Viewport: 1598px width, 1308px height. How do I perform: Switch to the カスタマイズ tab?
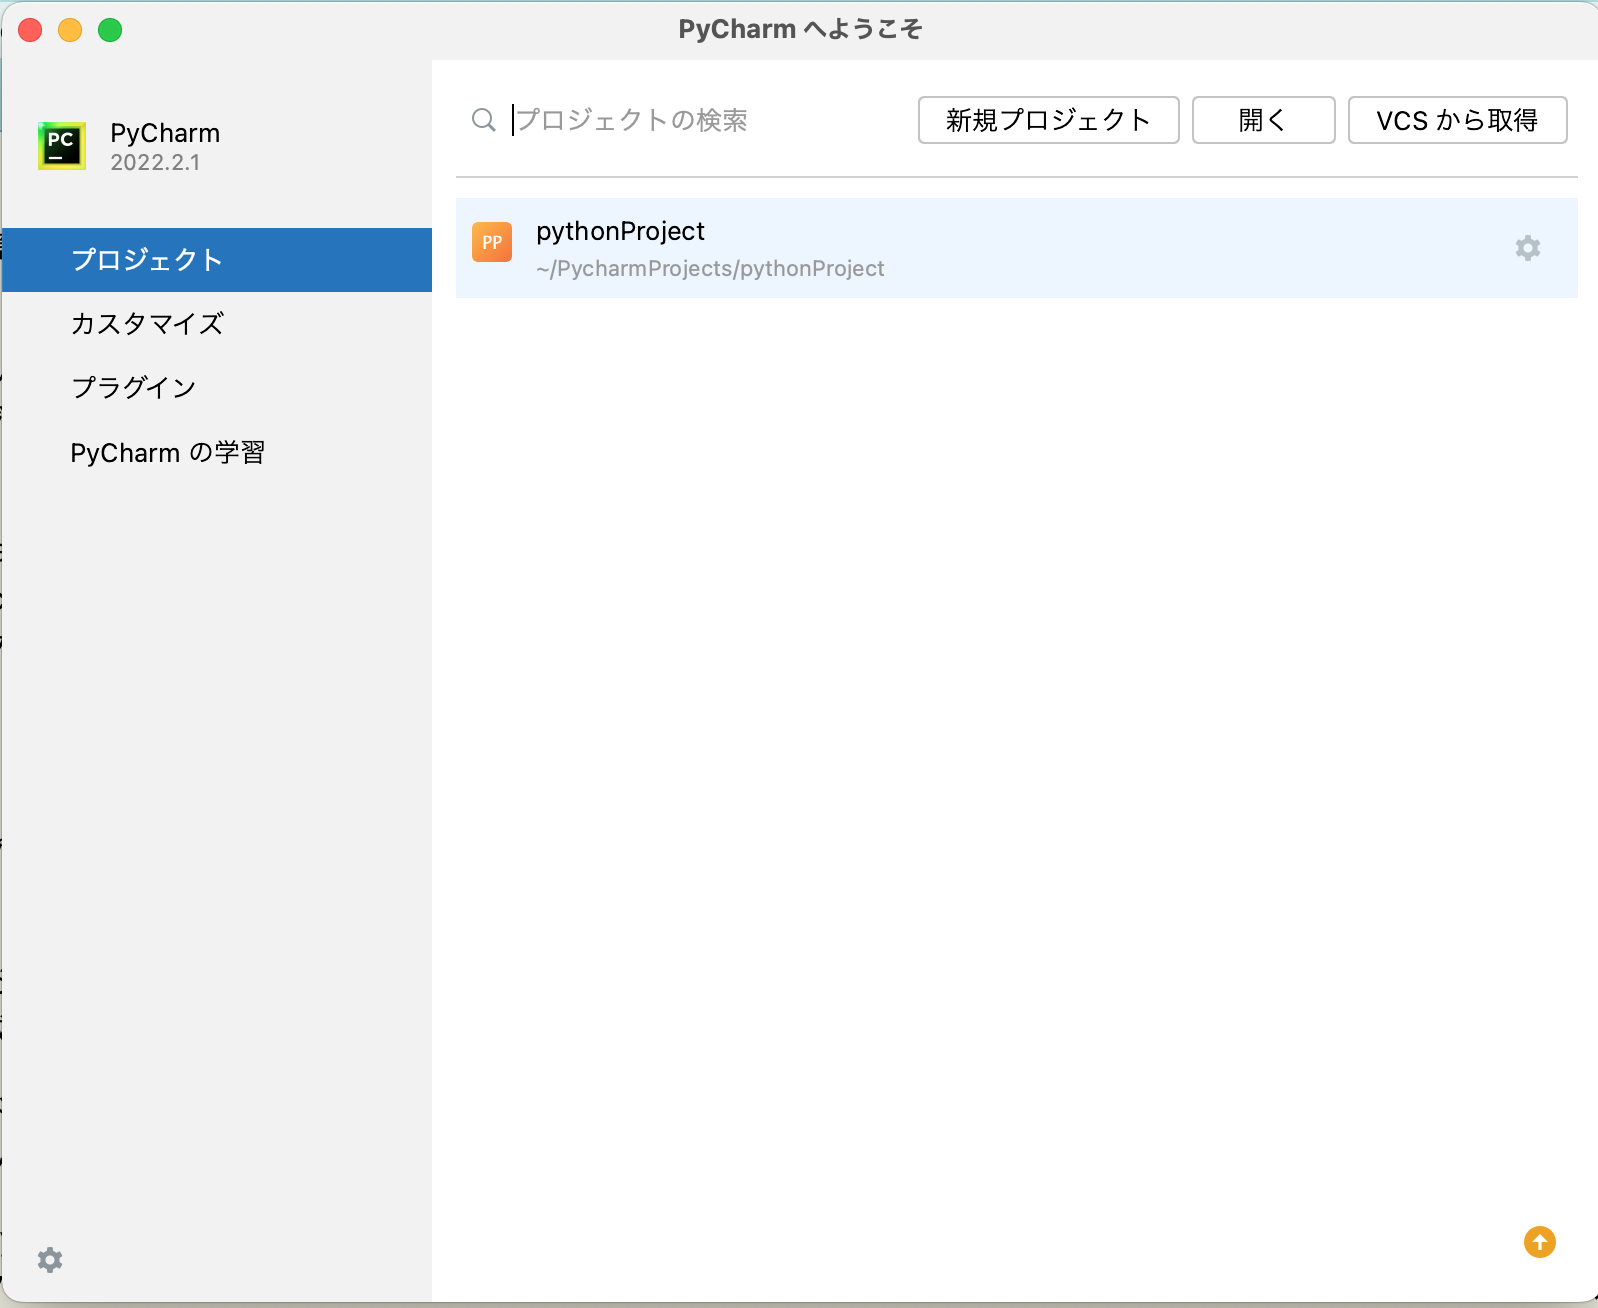point(217,324)
